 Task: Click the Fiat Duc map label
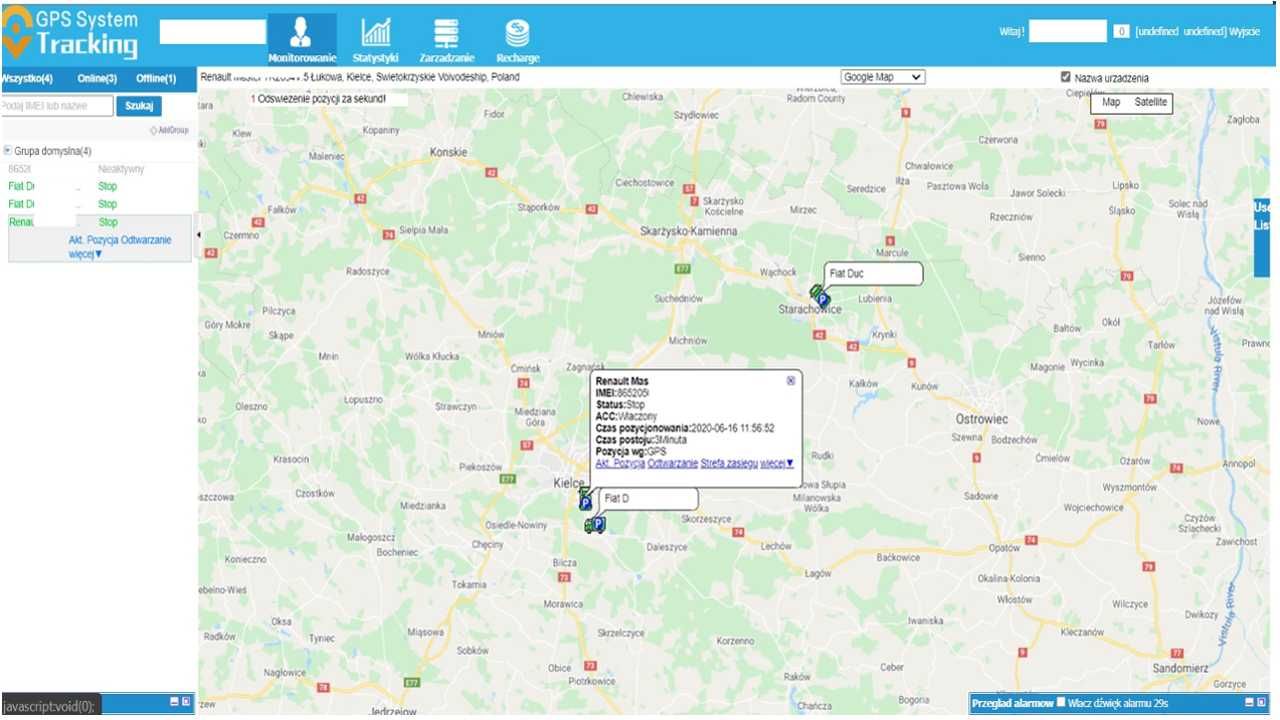point(872,273)
